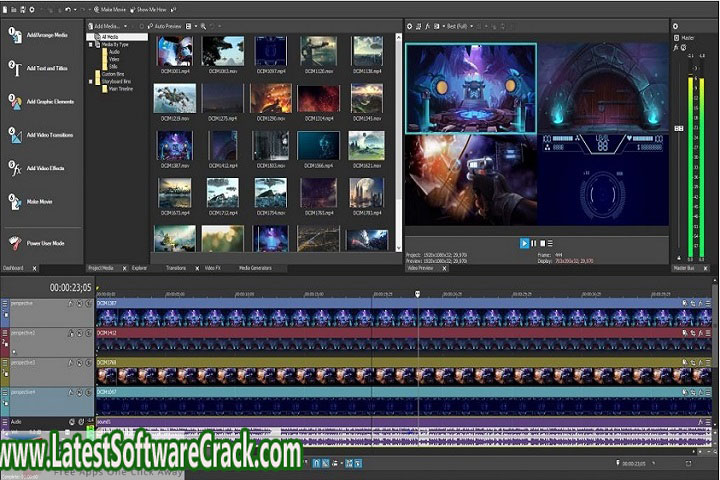Viewport: 720px width, 480px height.
Task: Mute the perspective3 video track
Action: (x=79, y=363)
